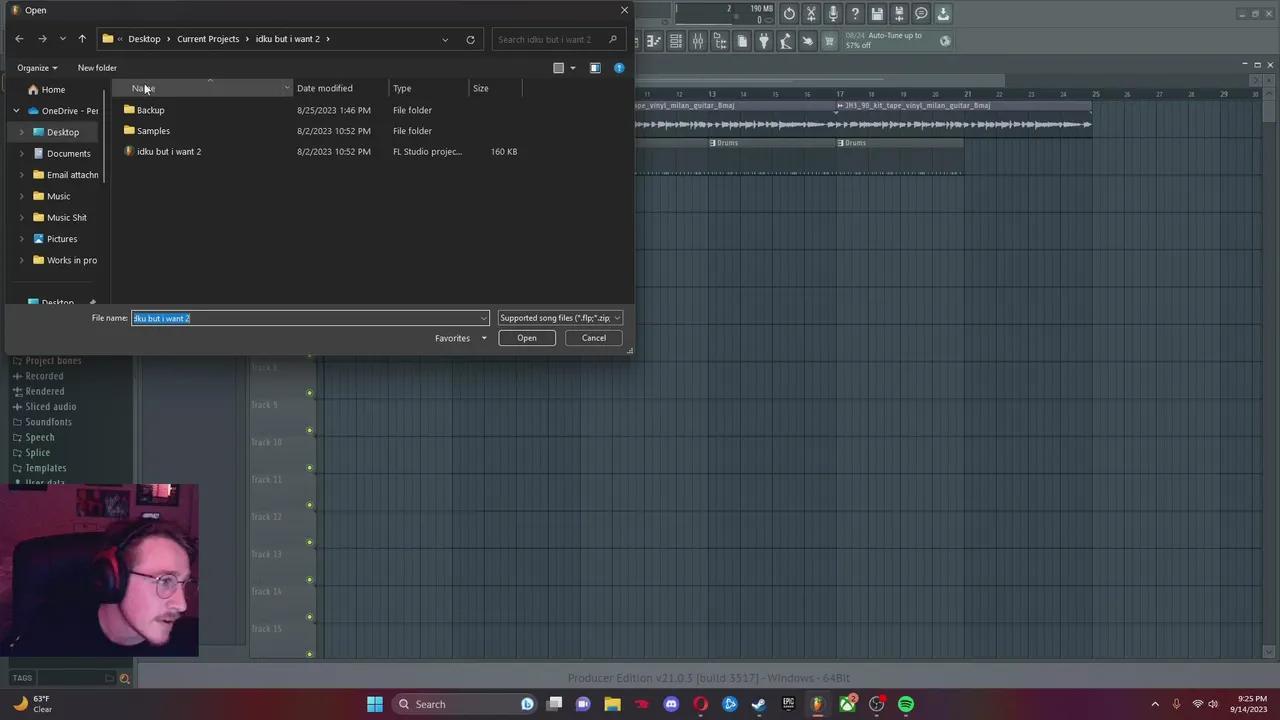This screenshot has height=720, width=1280.
Task: Toggle mute on Track 10 green dot
Action: pyautogui.click(x=310, y=468)
